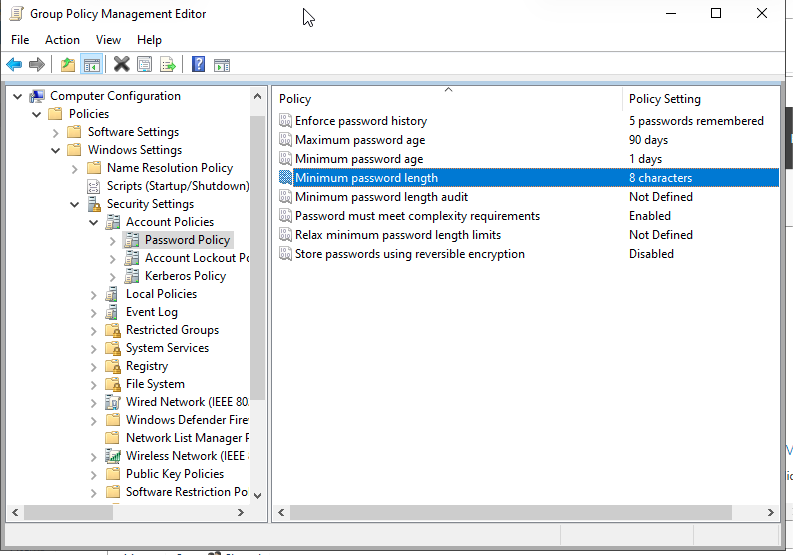Collapse the Policies tree node

click(x=36, y=114)
